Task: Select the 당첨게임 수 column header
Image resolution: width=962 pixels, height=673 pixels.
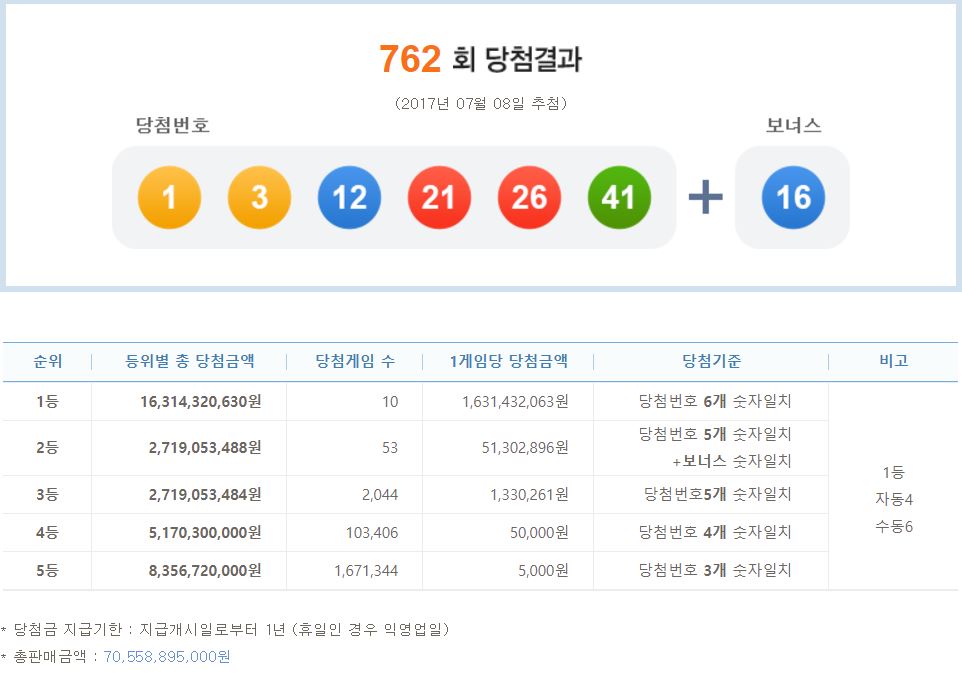Action: pyautogui.click(x=354, y=361)
